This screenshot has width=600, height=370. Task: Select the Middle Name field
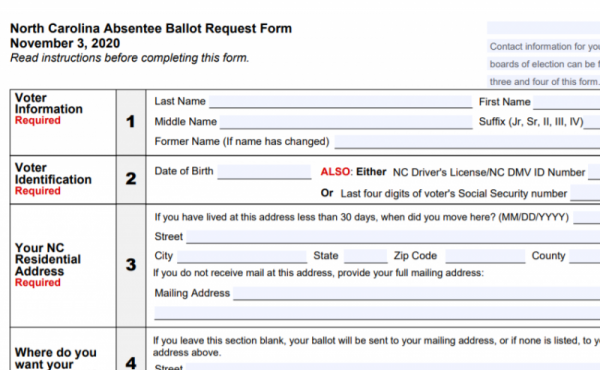(x=346, y=122)
